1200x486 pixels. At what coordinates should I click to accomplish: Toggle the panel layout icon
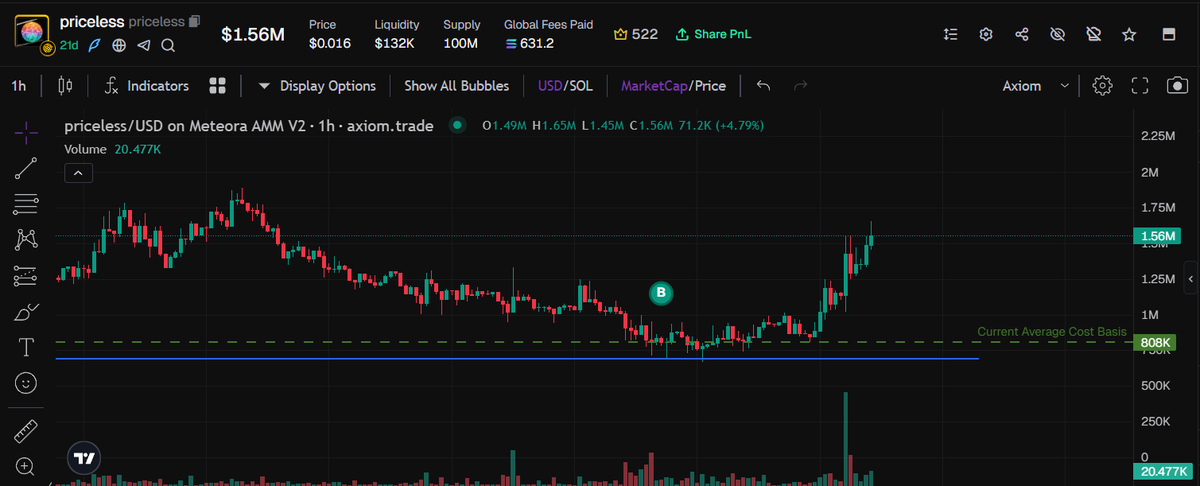click(x=1167, y=34)
